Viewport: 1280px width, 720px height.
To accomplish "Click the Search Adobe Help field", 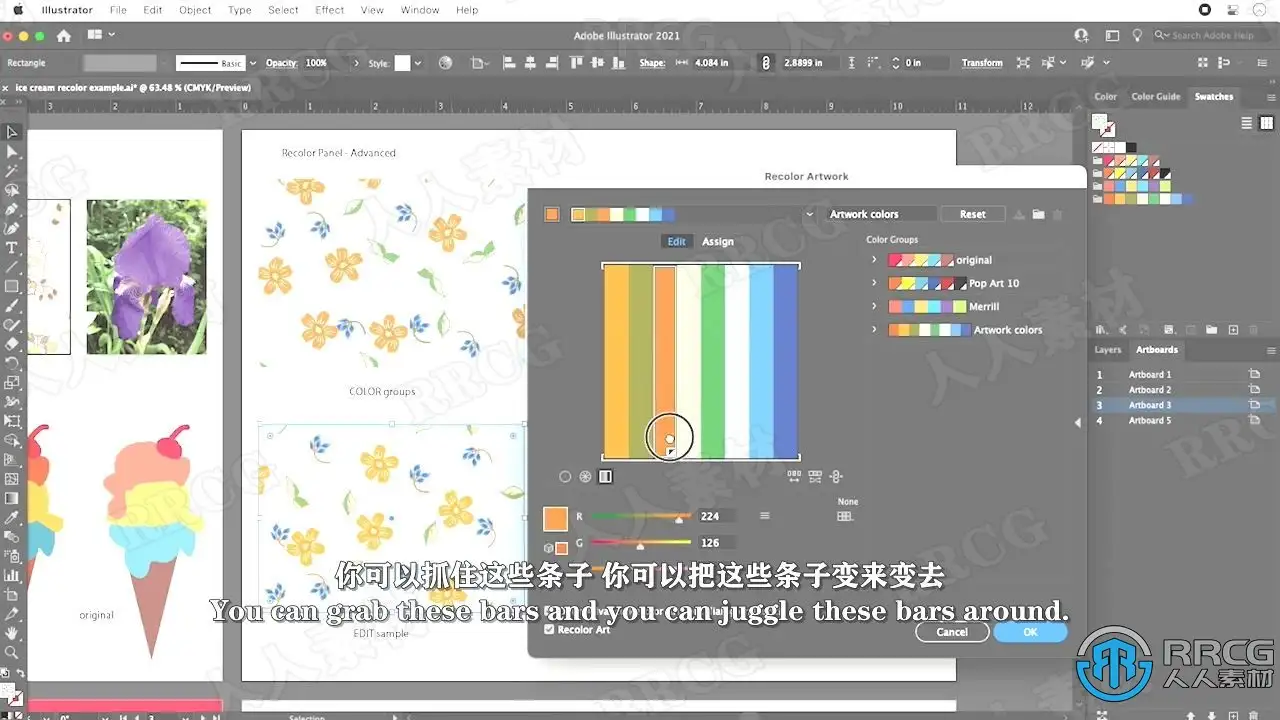I will coord(1212,35).
